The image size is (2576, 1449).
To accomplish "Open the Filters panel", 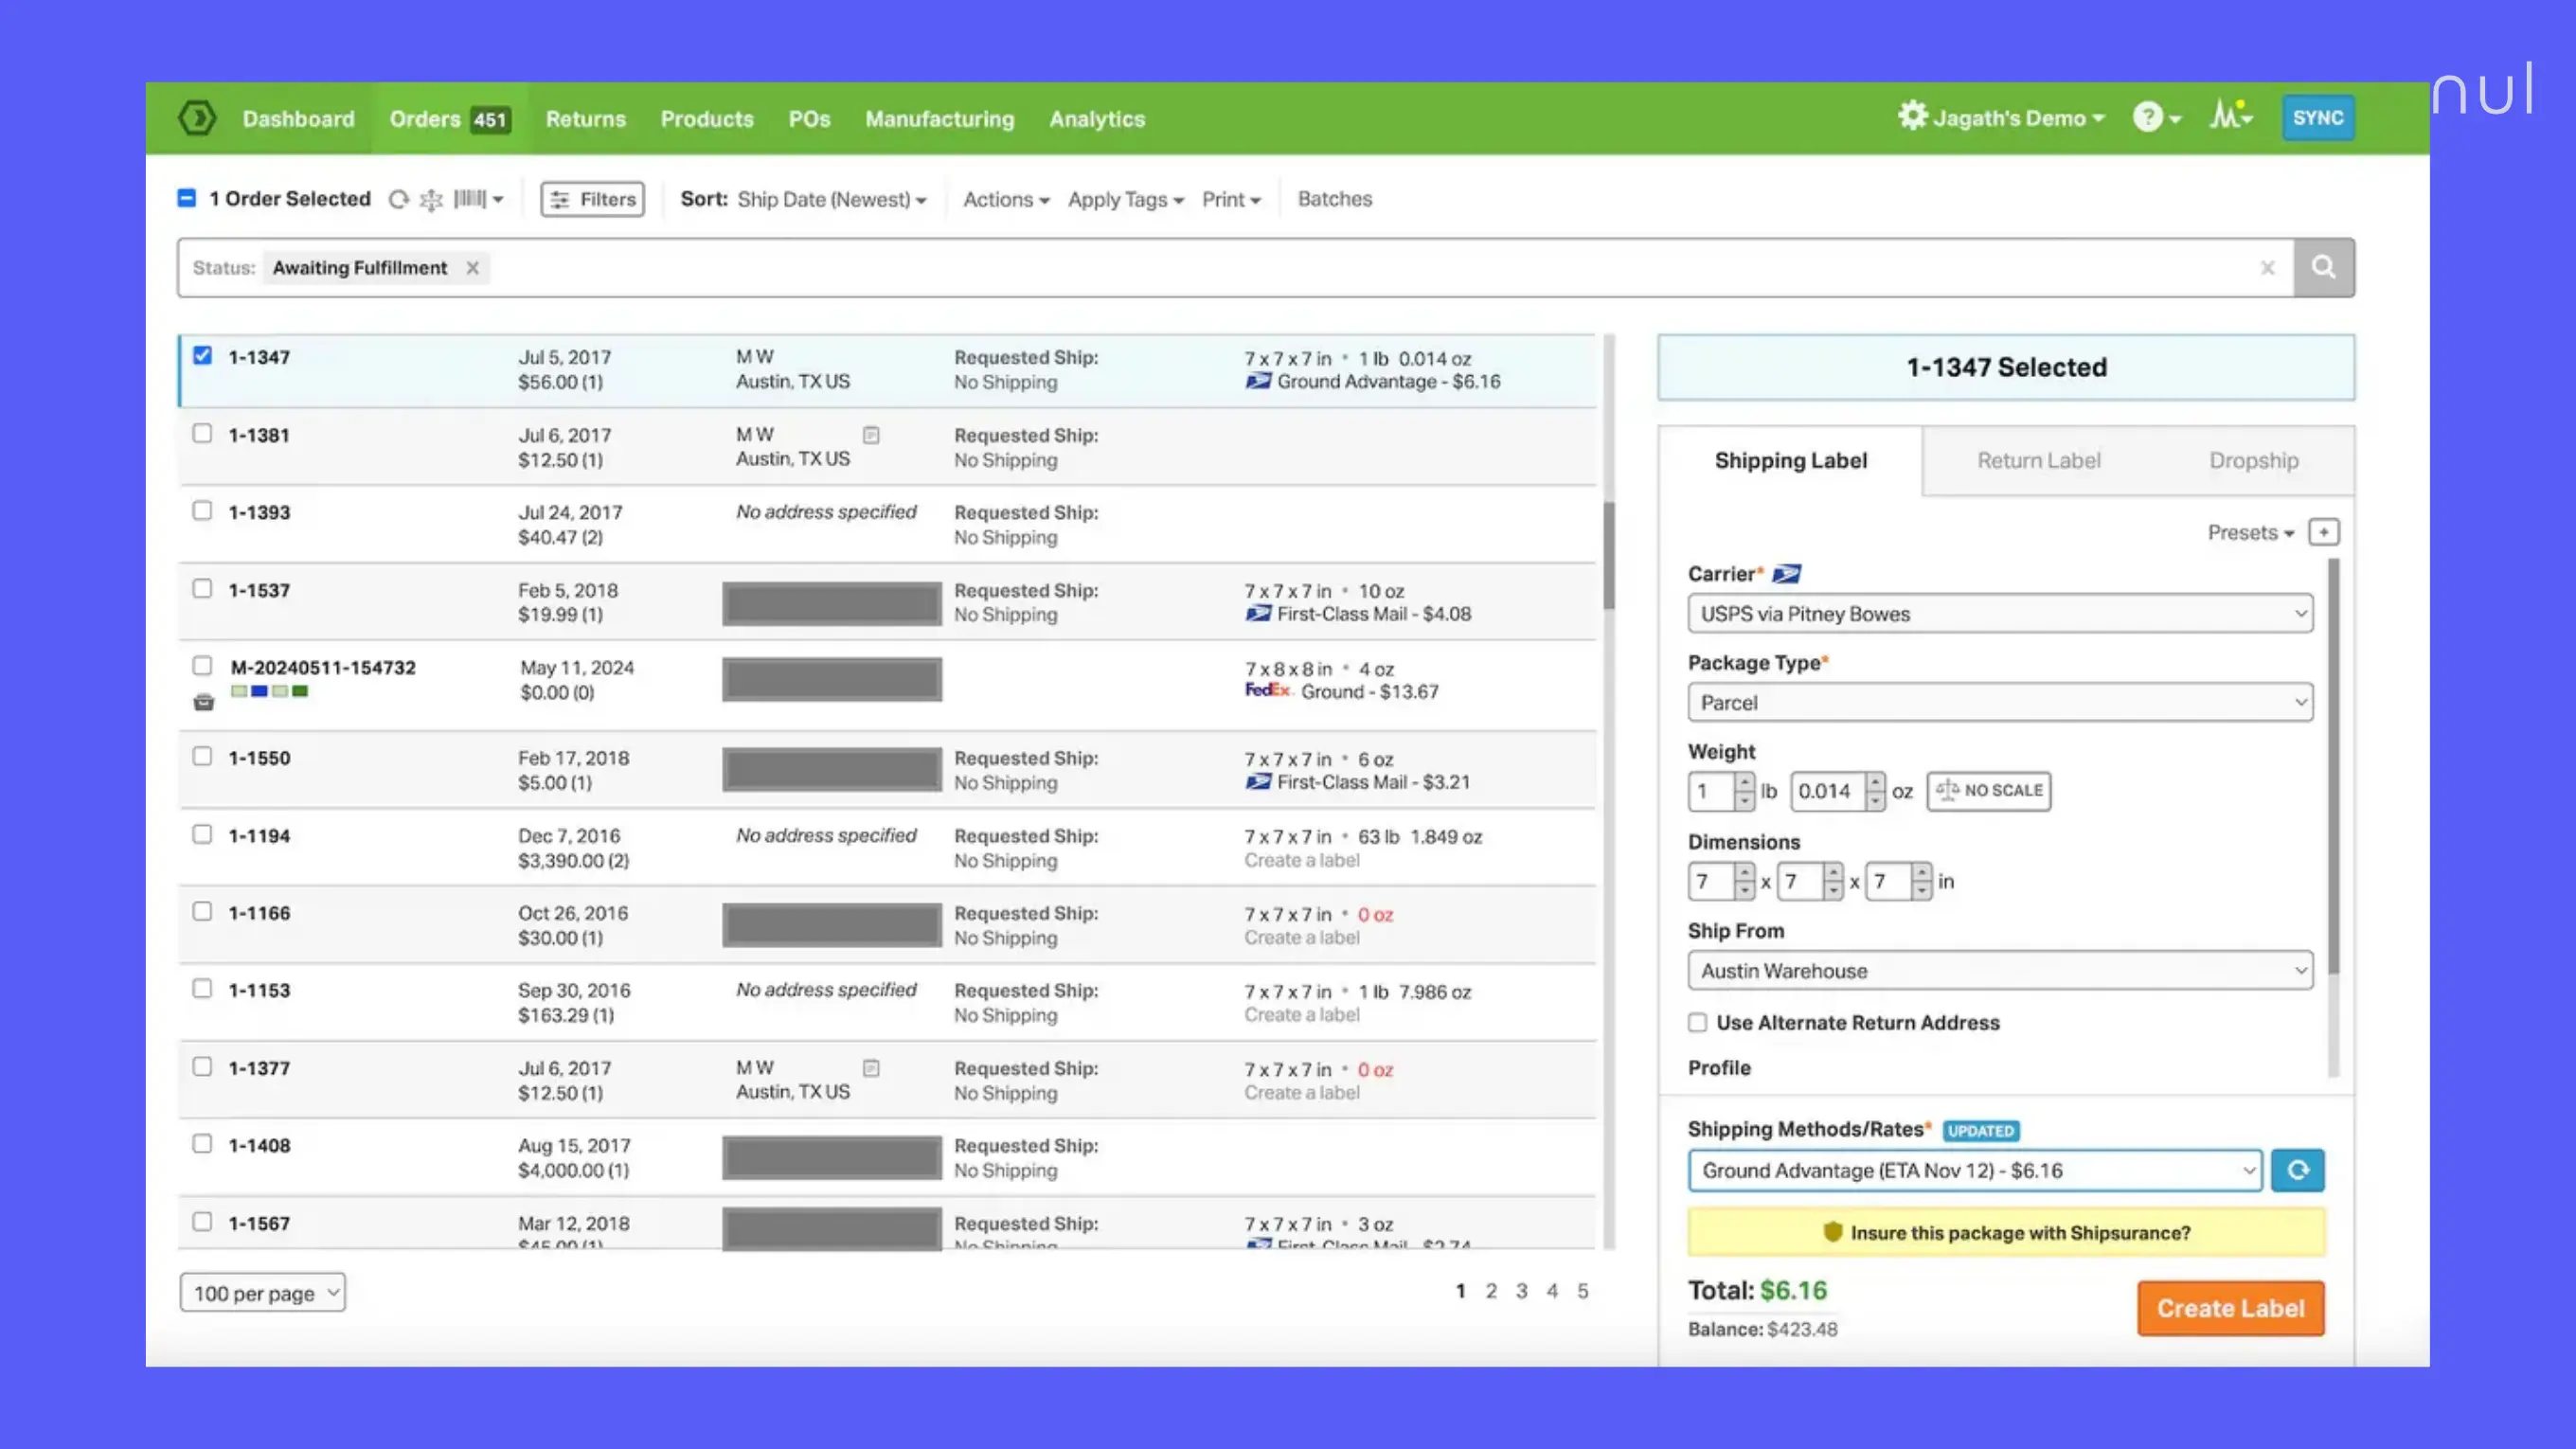I will pyautogui.click(x=592, y=199).
